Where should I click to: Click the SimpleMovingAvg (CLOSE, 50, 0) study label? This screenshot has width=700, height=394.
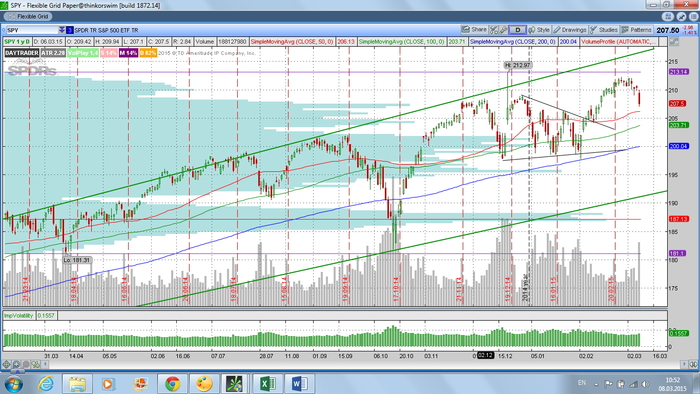click(292, 41)
